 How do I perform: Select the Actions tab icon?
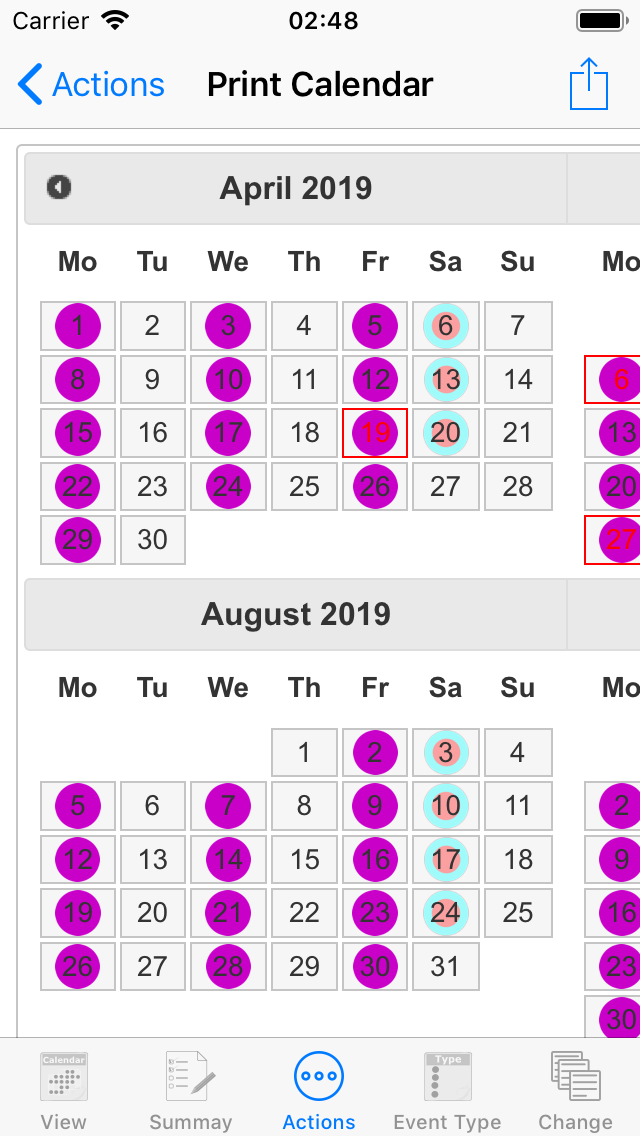click(319, 1077)
